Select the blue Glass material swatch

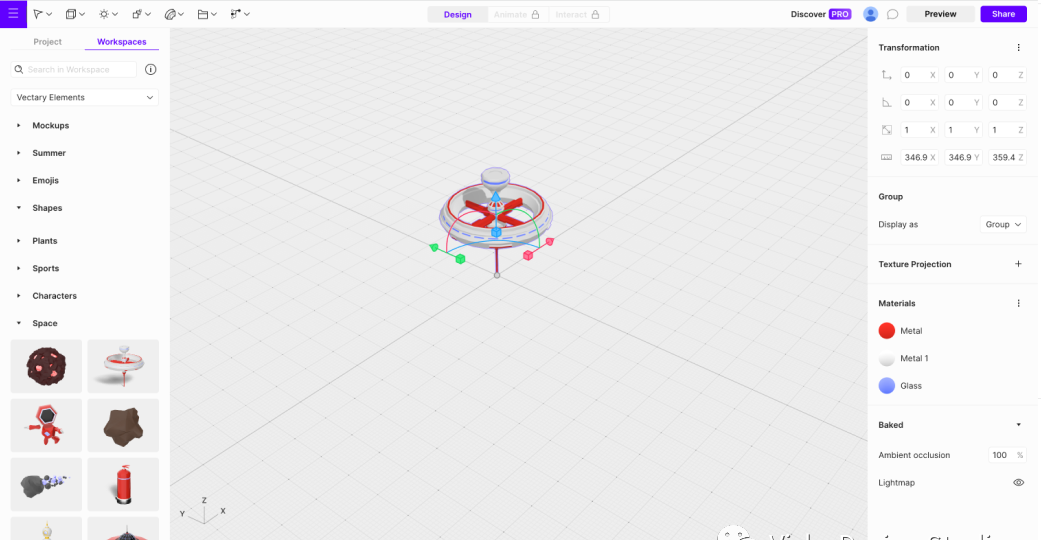point(886,386)
